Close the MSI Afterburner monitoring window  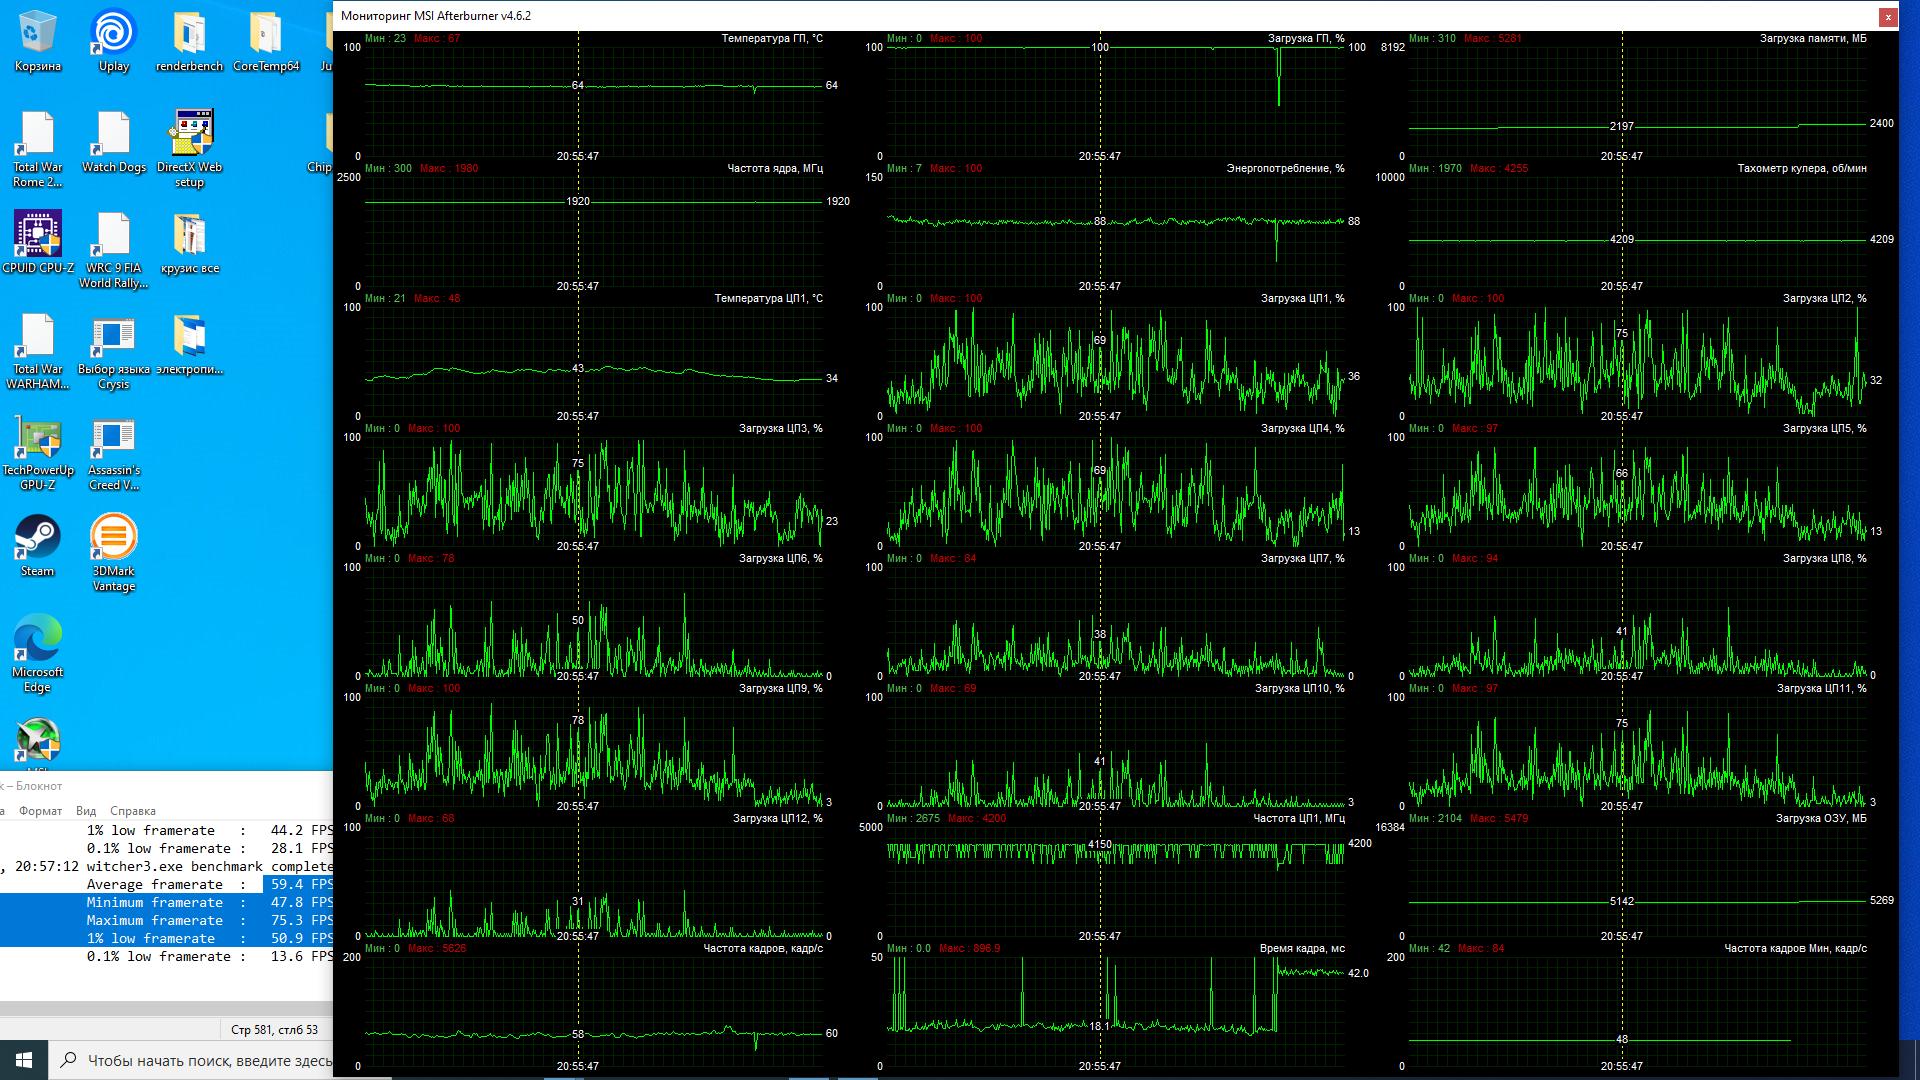coord(1887,16)
